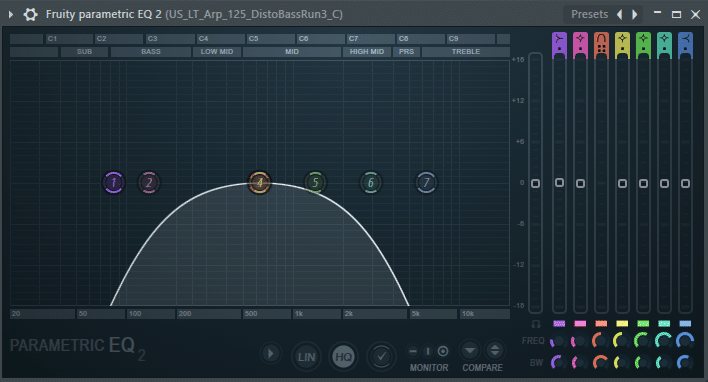708x382 pixels.
Task: Click the COMPARE swap arrows button
Action: [x=495, y=350]
